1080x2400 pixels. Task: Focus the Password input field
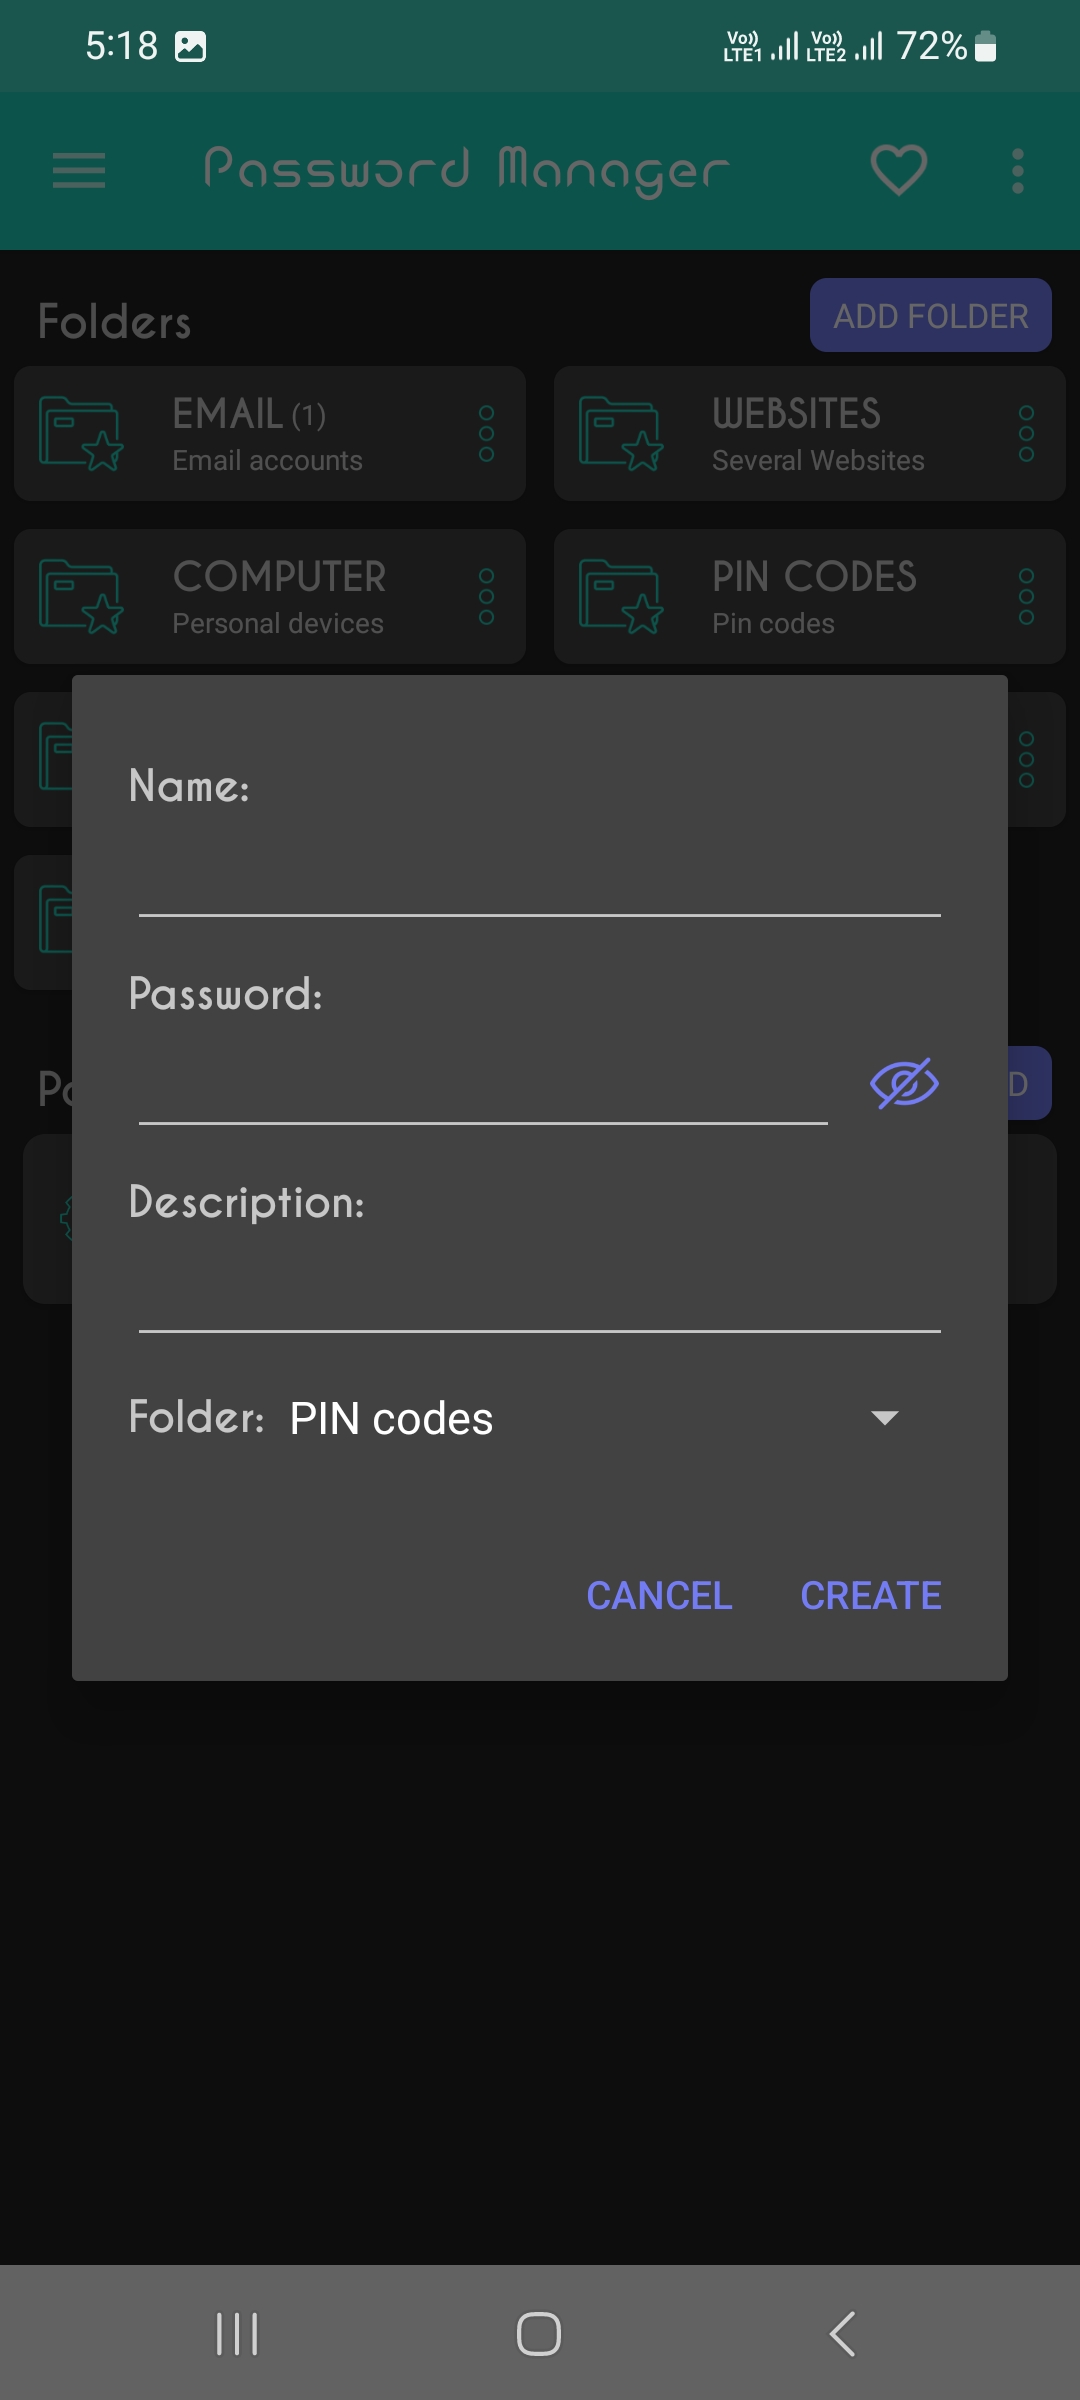(x=483, y=1083)
